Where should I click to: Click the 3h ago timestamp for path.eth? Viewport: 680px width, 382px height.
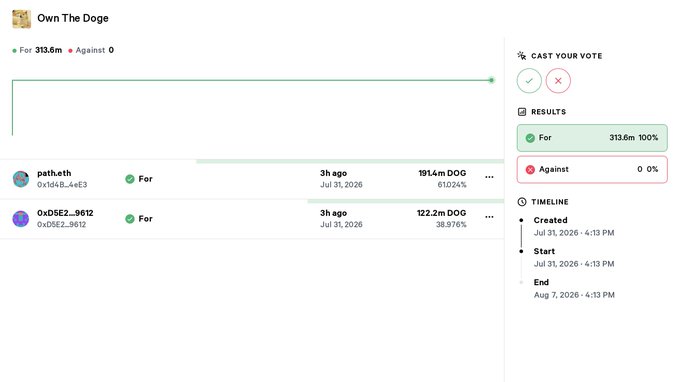coord(333,173)
